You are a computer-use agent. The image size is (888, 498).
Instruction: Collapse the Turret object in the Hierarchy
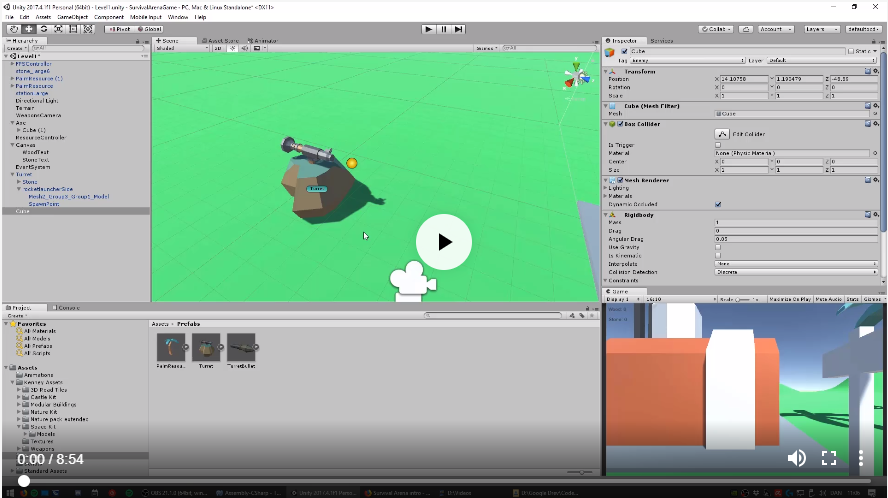11,174
